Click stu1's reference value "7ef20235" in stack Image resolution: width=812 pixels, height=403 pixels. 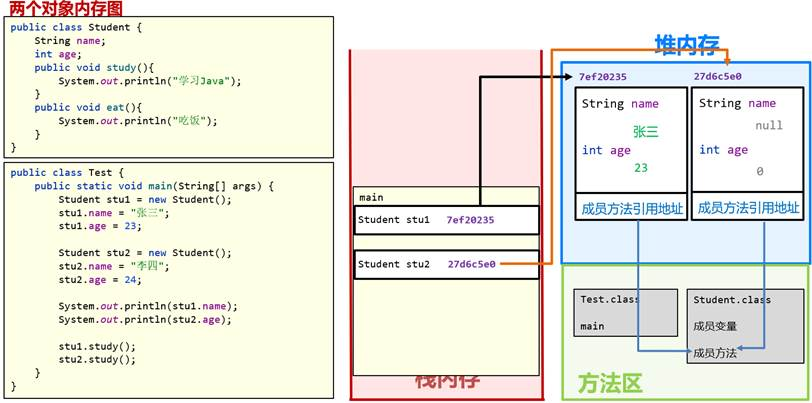pyautogui.click(x=470, y=220)
